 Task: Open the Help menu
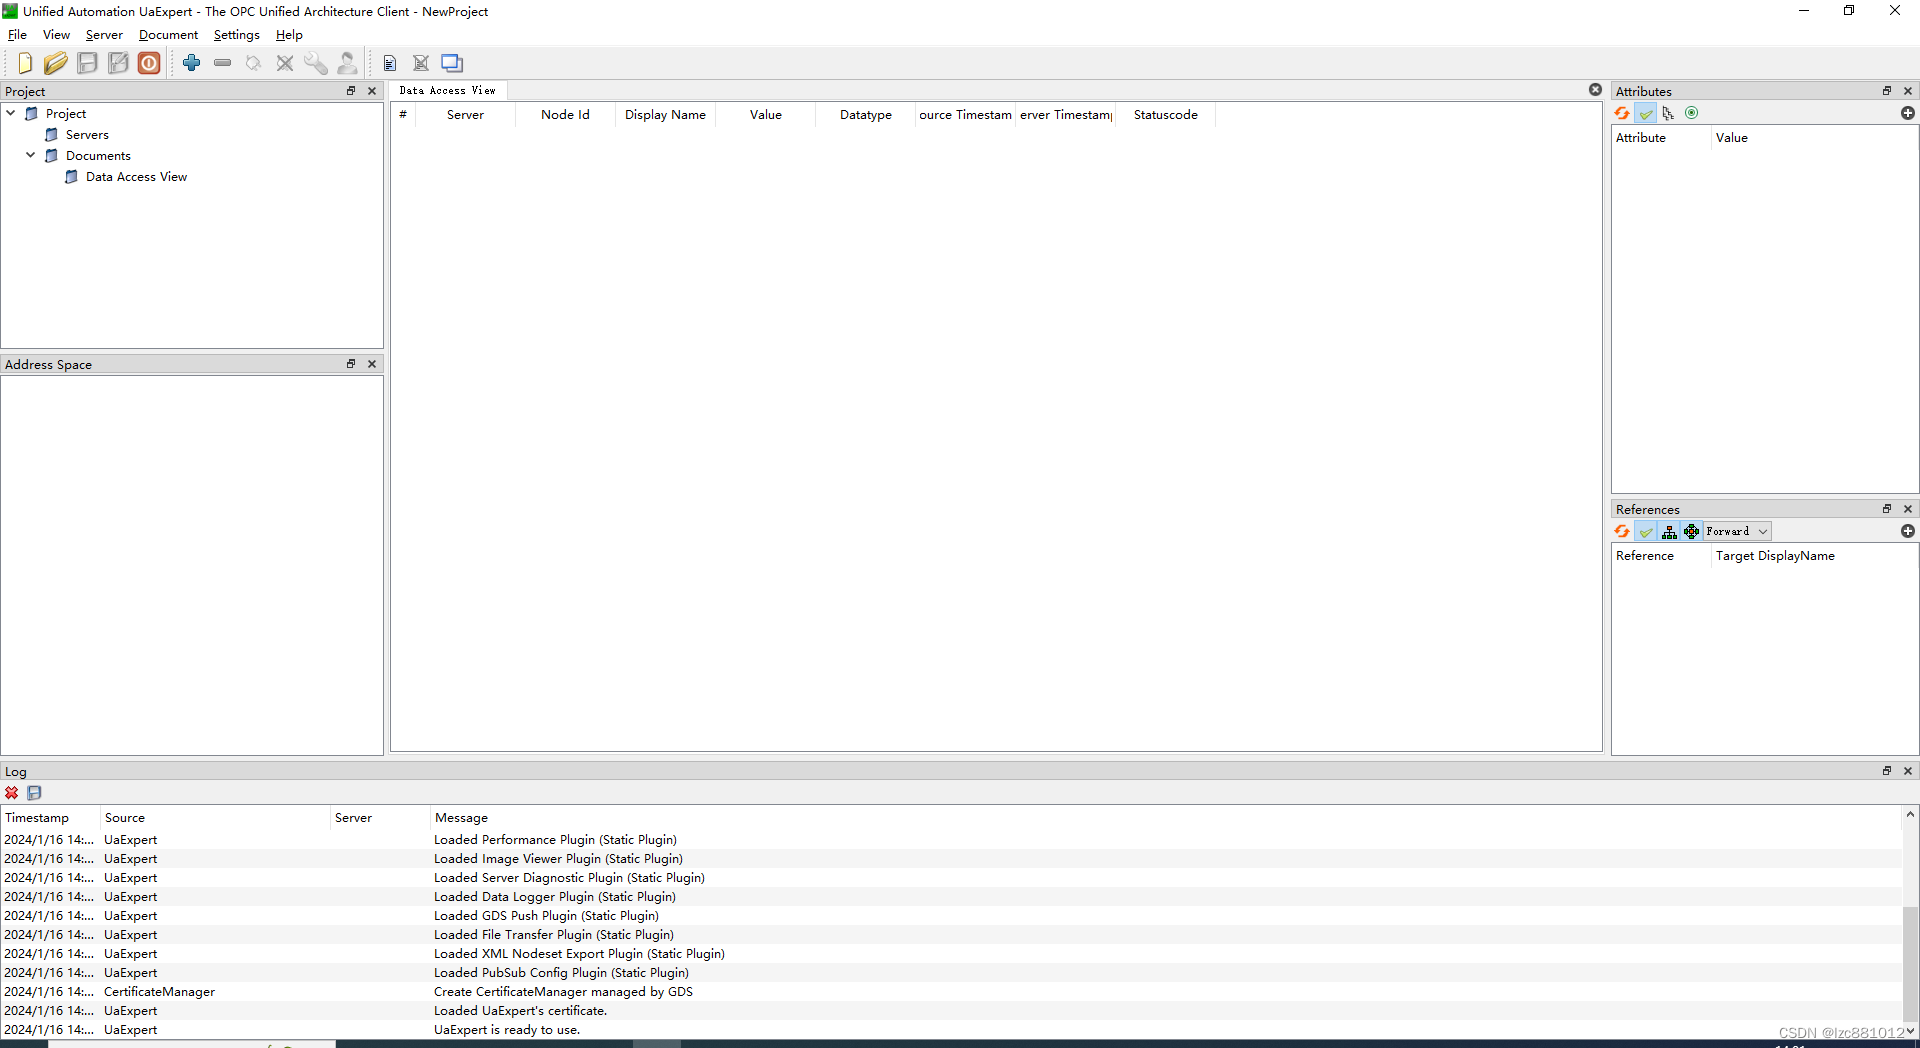289,35
